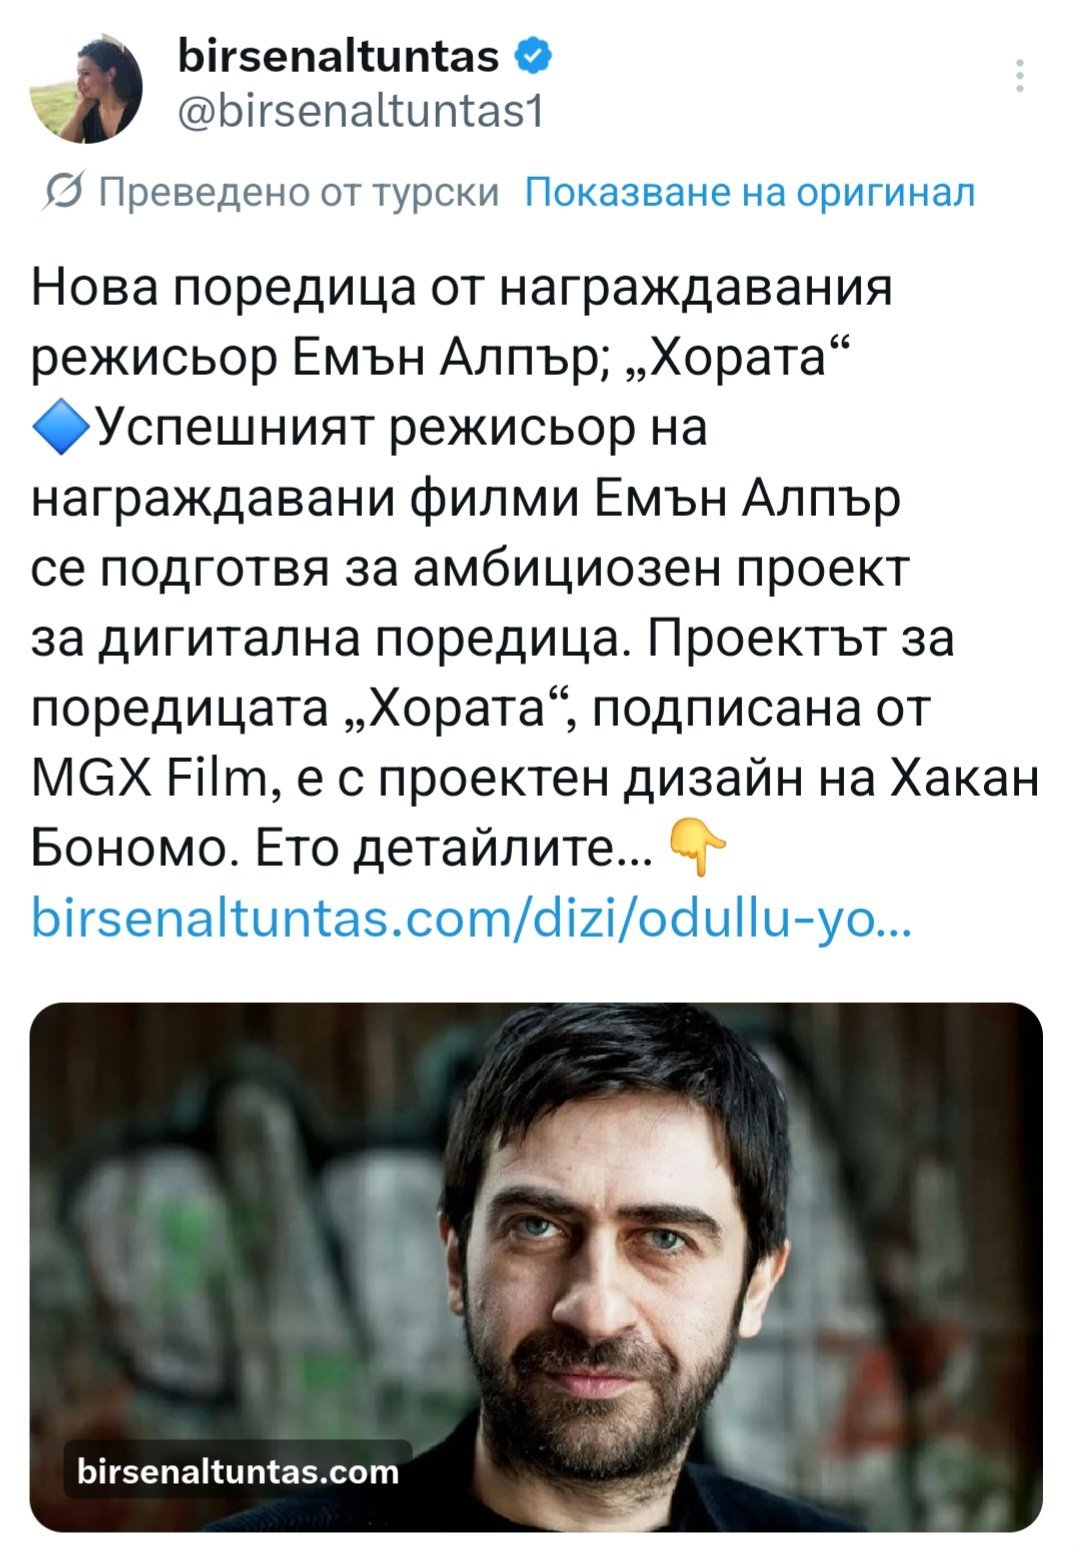1076x1549 pixels.
Task: Click the headline Нова поредица от награждавания
Action: pyautogui.click(x=461, y=288)
